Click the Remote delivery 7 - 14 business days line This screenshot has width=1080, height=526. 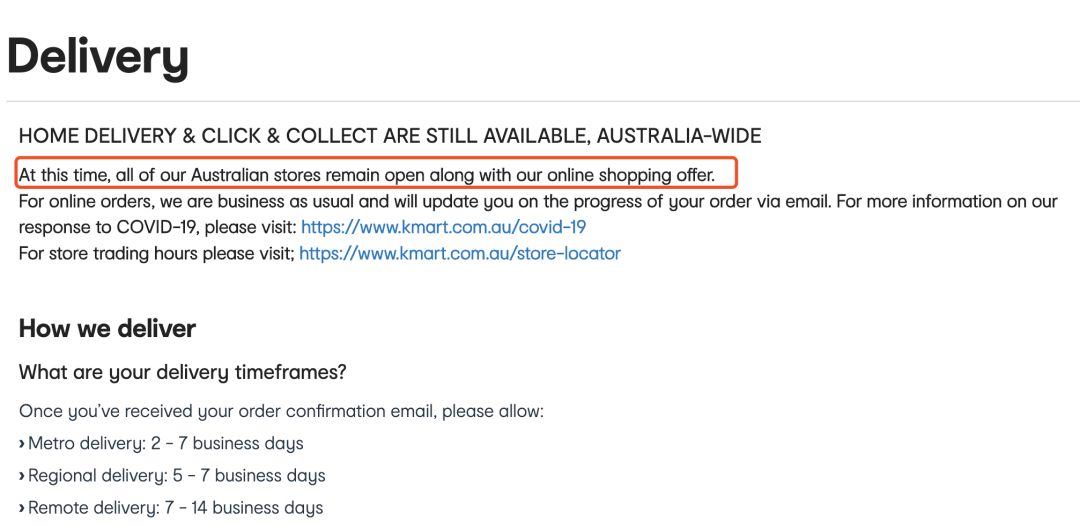[171, 509]
